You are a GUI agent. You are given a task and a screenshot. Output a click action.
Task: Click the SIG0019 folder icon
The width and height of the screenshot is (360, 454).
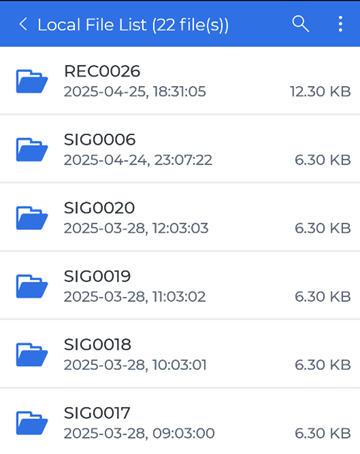(32, 286)
